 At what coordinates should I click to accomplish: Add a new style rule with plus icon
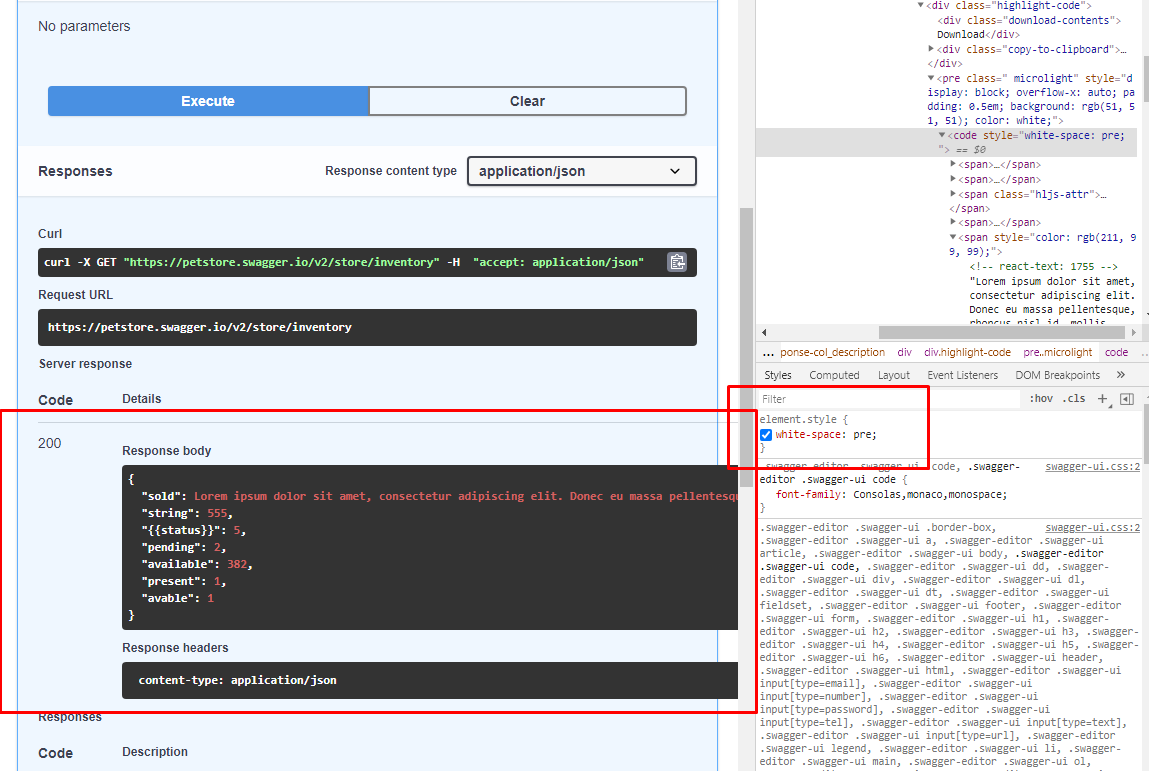pos(1103,398)
